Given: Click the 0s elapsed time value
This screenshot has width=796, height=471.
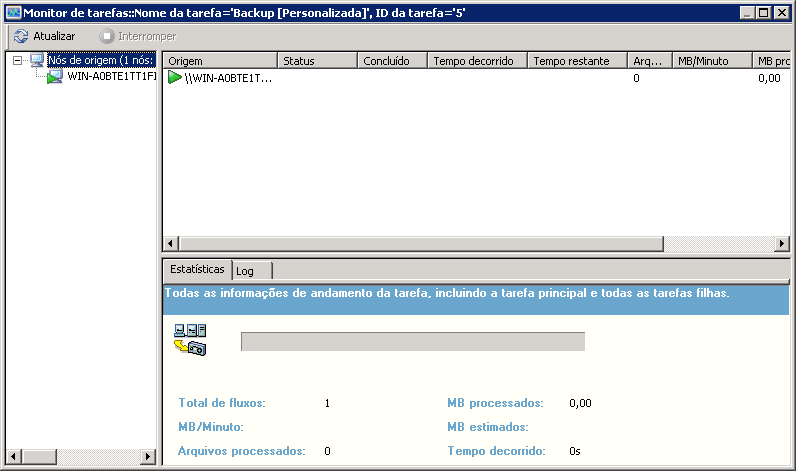Looking at the screenshot, I should pyautogui.click(x=575, y=451).
